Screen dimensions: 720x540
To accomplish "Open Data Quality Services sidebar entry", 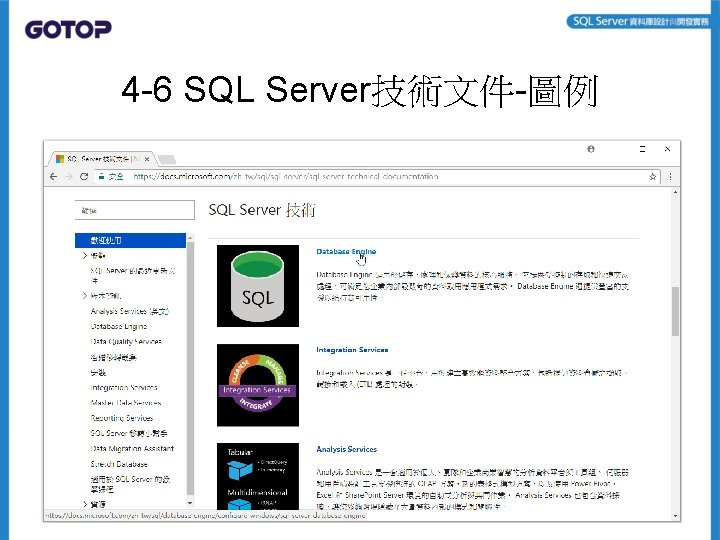I will point(126,342).
